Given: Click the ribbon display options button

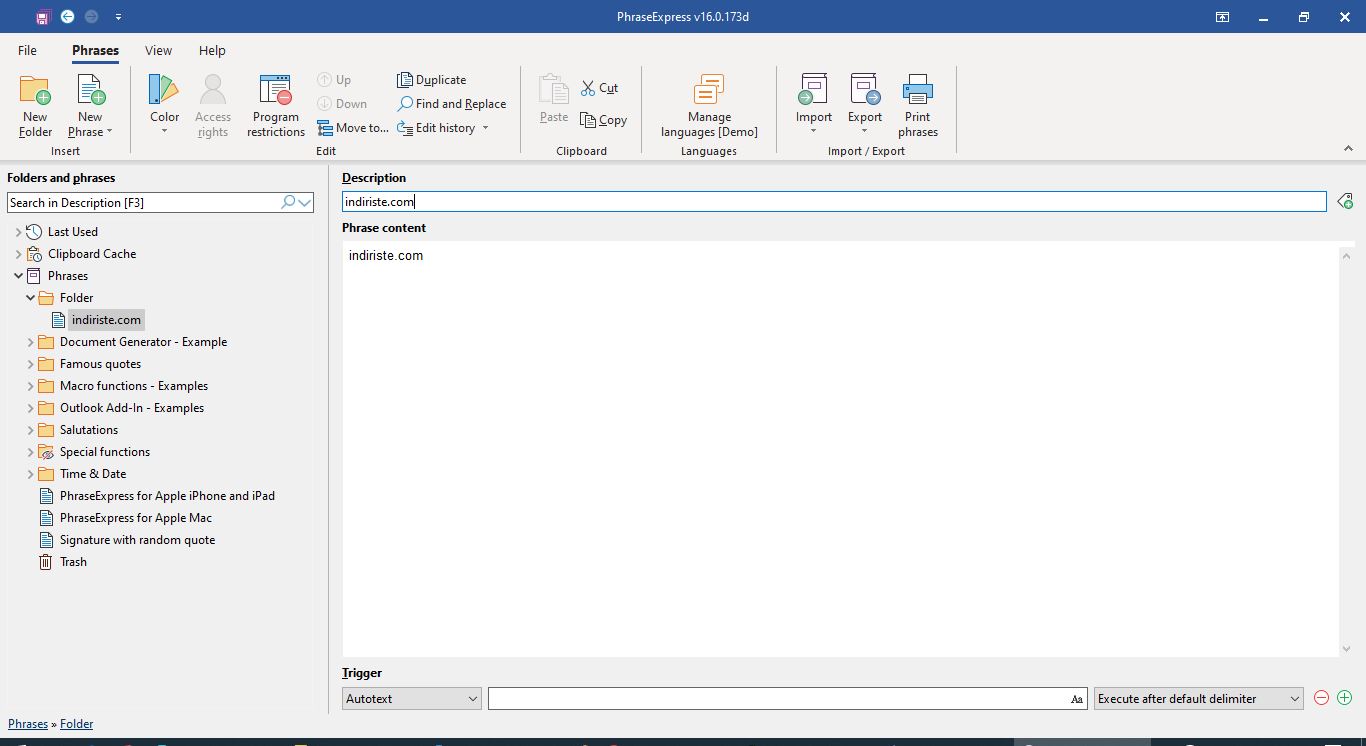Looking at the screenshot, I should 1222,17.
